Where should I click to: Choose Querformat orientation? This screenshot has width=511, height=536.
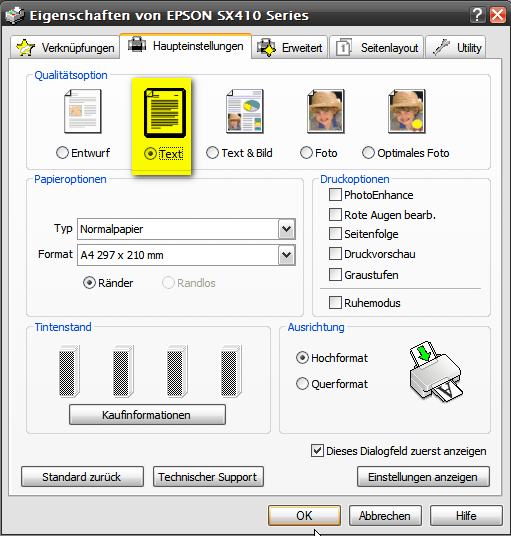click(302, 384)
